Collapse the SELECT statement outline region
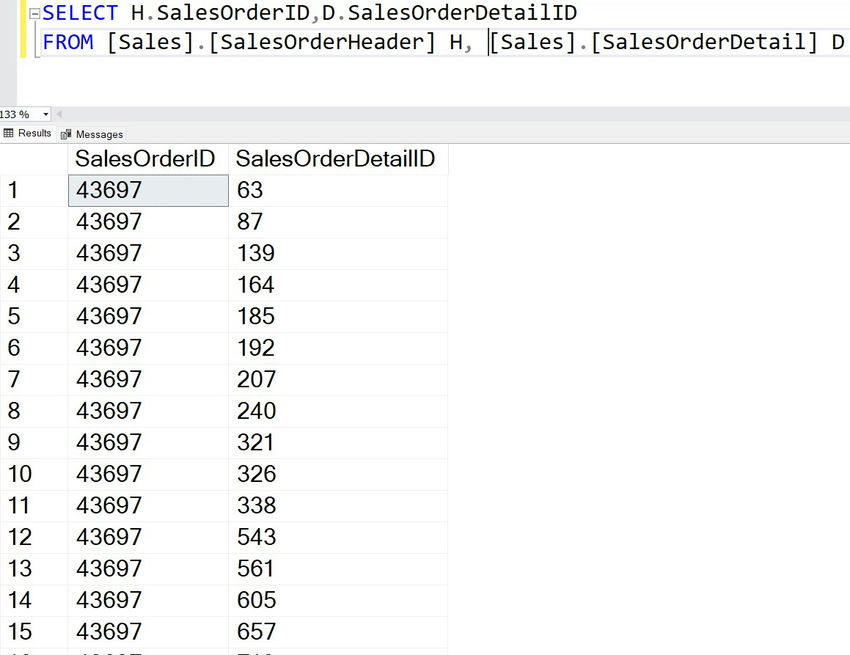850x655 pixels. click(33, 13)
